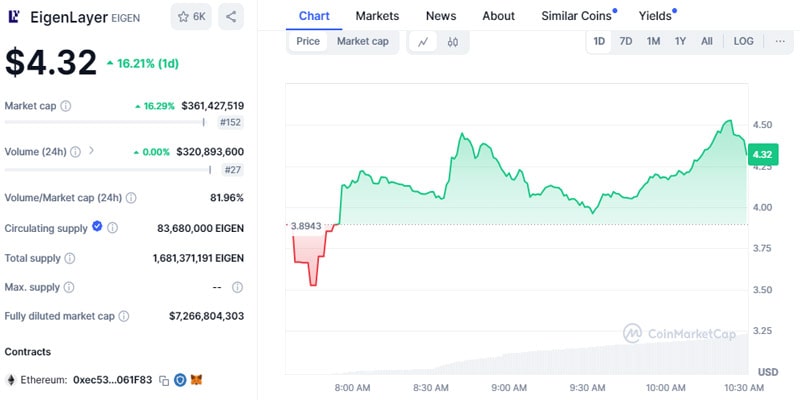Expand the Volume (24h) chevron arrow
This screenshot has width=800, height=400.
pyautogui.click(x=92, y=151)
